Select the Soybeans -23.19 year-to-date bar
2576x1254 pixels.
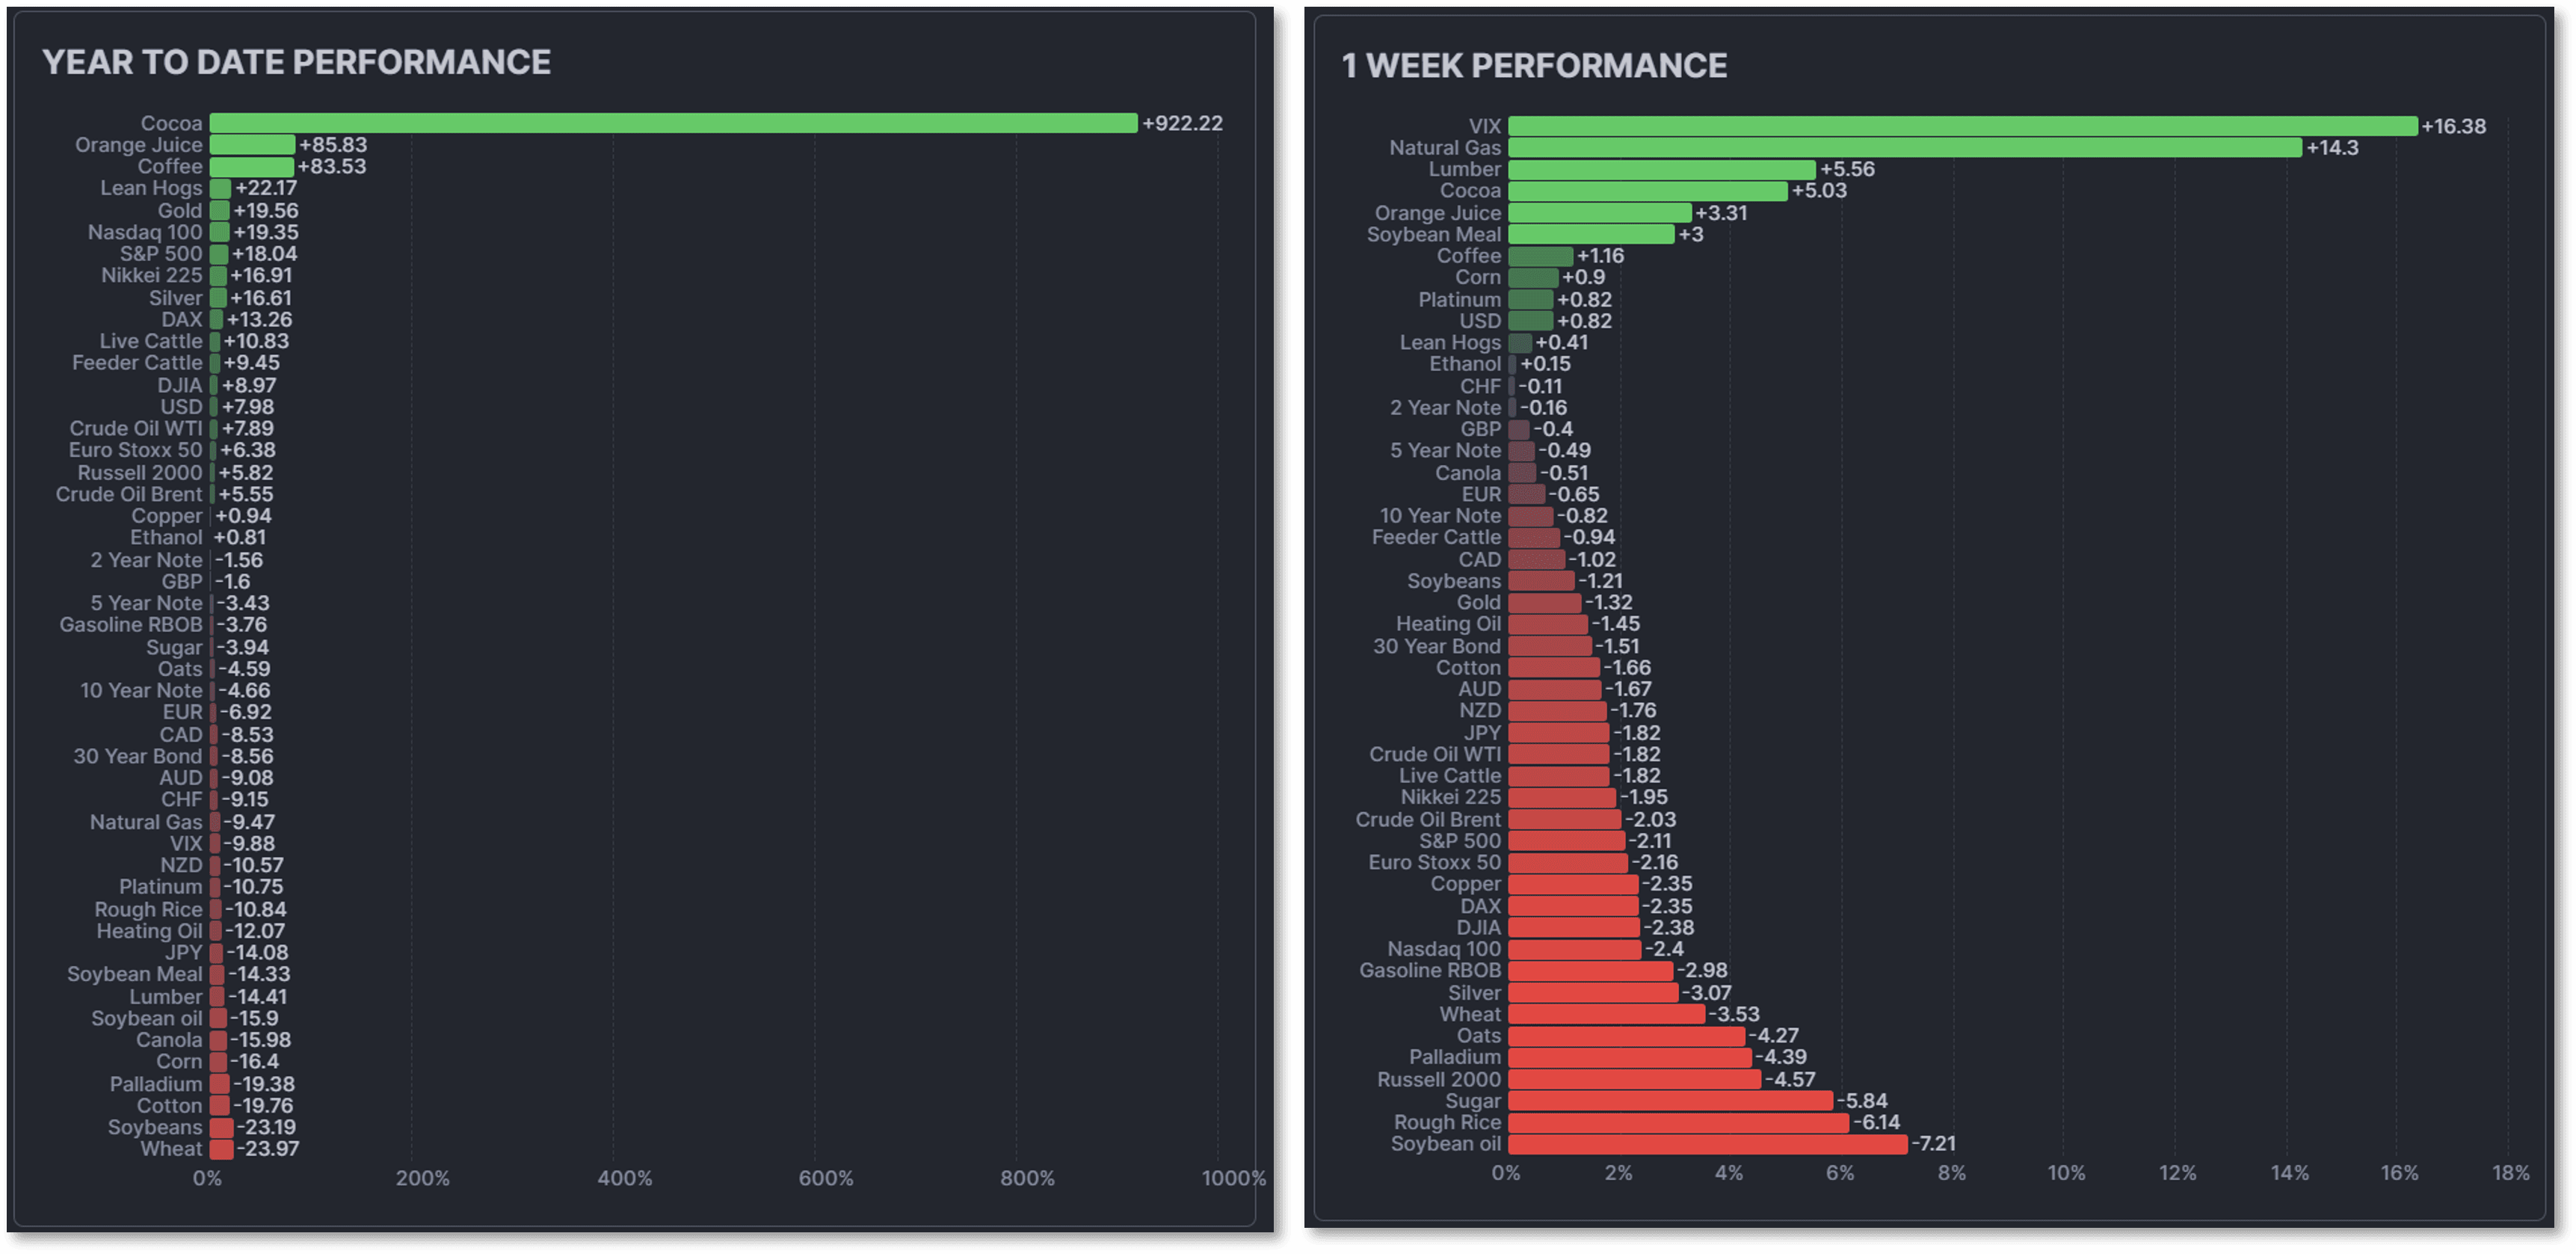(x=221, y=1128)
